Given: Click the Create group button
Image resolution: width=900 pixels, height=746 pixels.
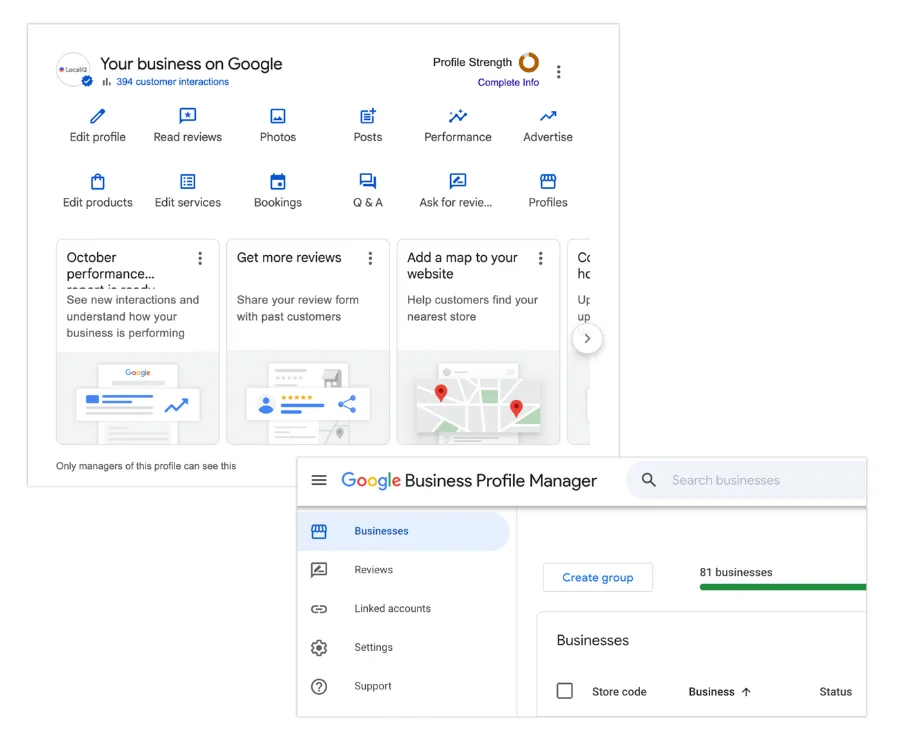Looking at the screenshot, I should click(x=598, y=577).
